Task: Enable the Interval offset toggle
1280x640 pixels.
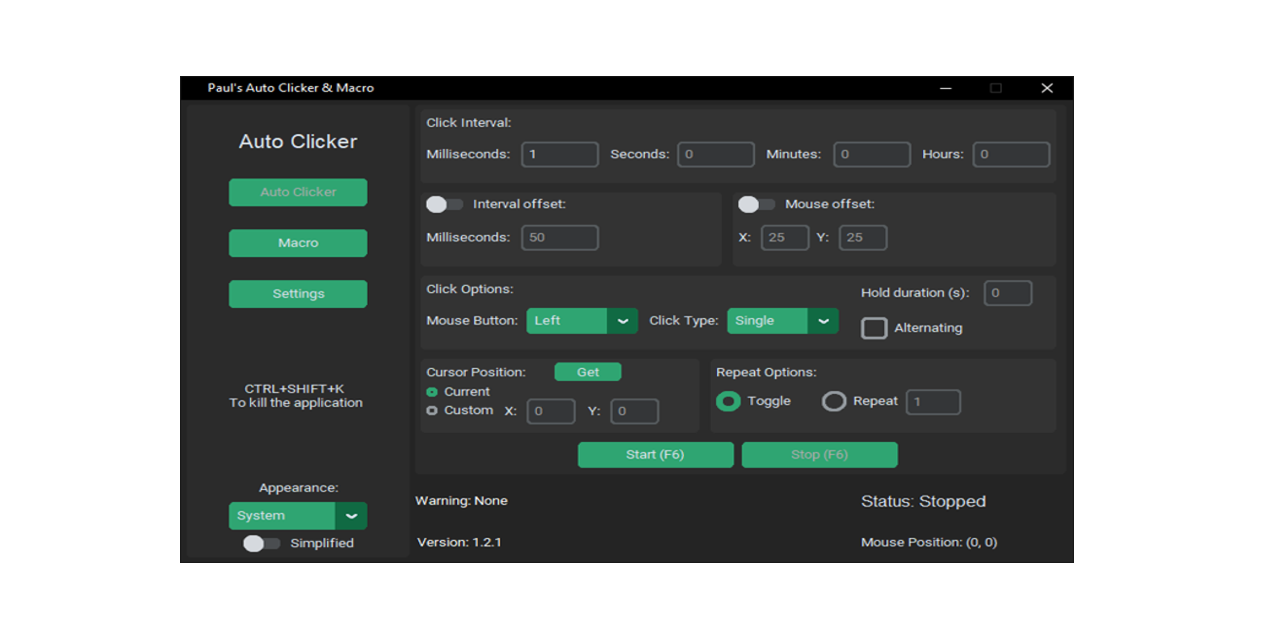Action: pos(444,203)
